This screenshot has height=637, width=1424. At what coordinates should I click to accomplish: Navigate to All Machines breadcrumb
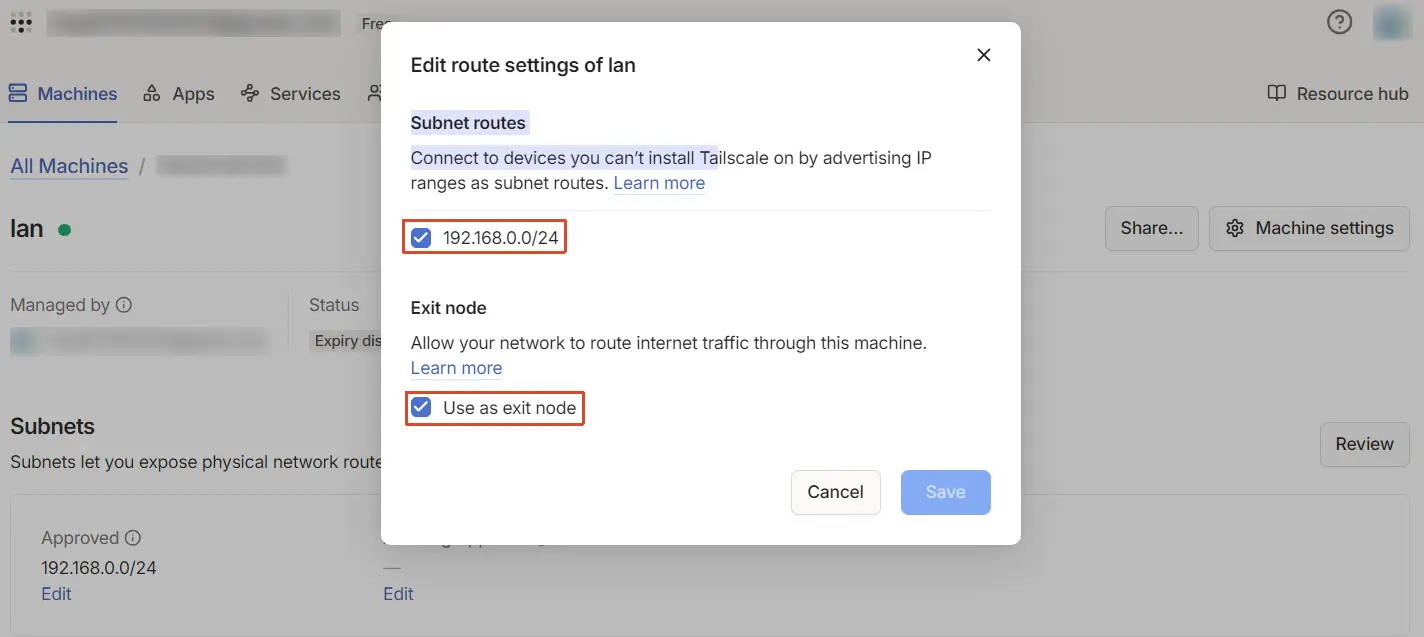click(69, 166)
